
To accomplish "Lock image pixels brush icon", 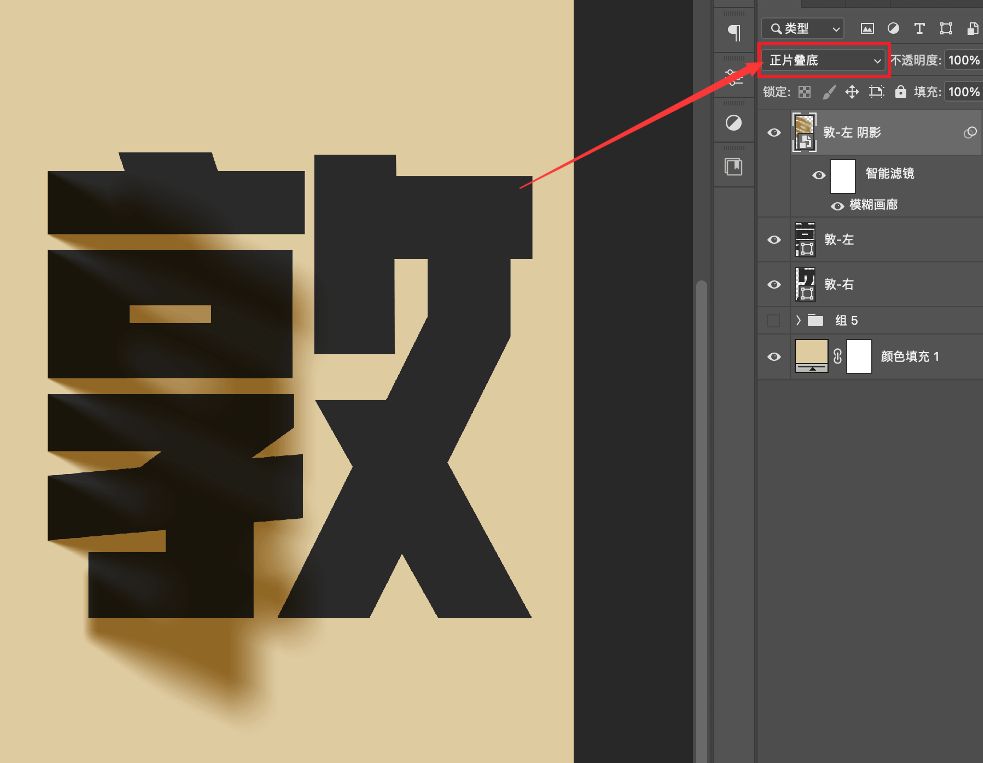I will click(x=829, y=92).
